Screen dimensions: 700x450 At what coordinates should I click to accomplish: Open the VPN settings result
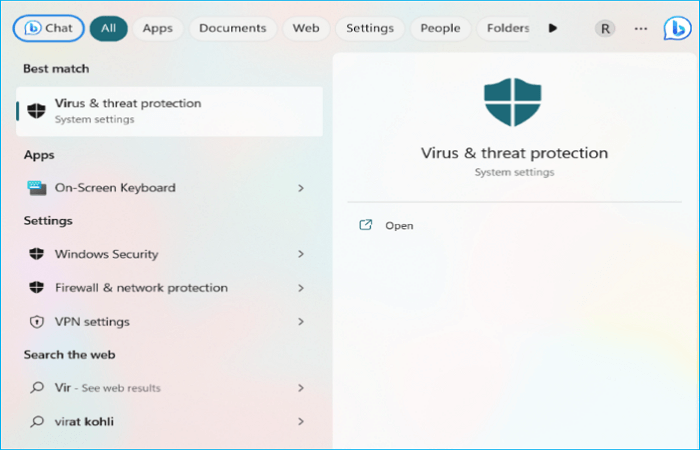167,322
